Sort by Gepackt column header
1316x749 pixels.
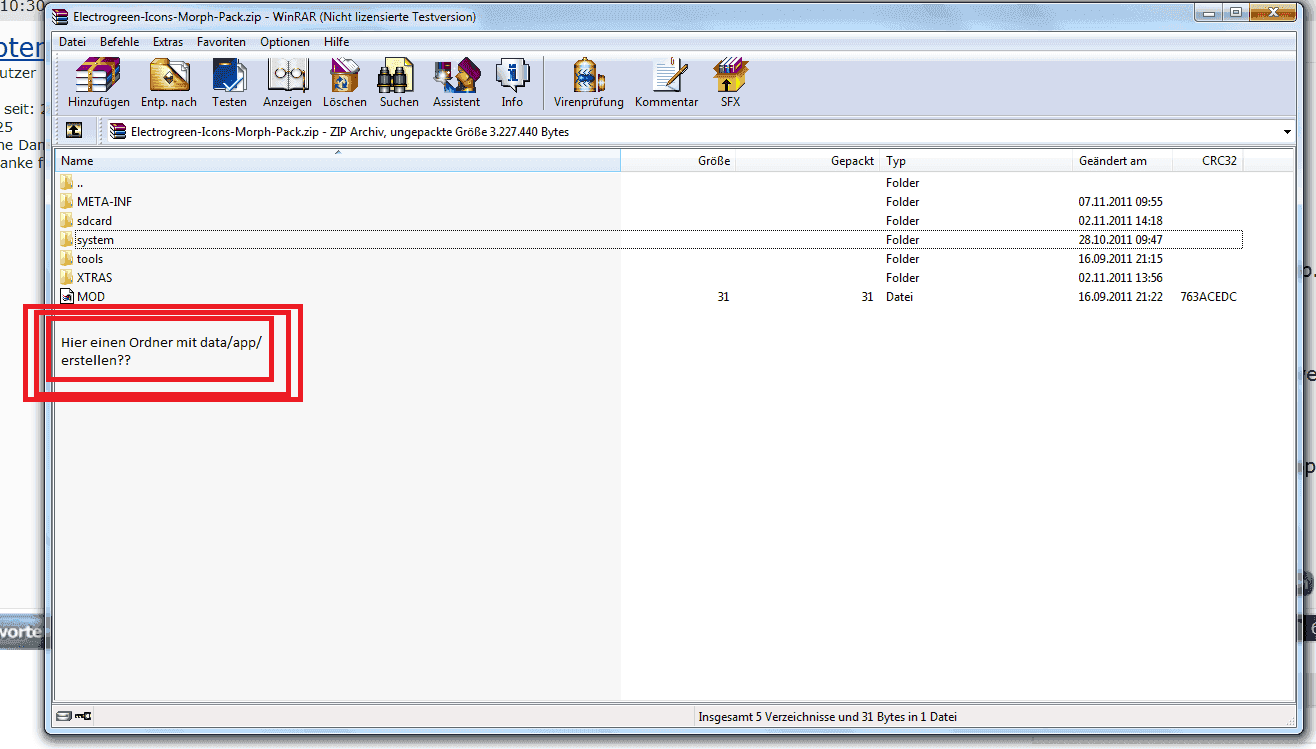[x=808, y=161]
